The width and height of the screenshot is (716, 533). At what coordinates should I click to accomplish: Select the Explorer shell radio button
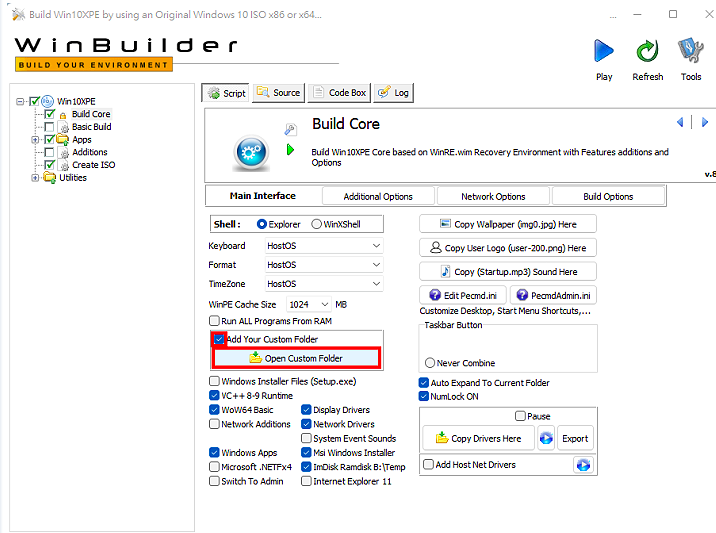click(262, 224)
